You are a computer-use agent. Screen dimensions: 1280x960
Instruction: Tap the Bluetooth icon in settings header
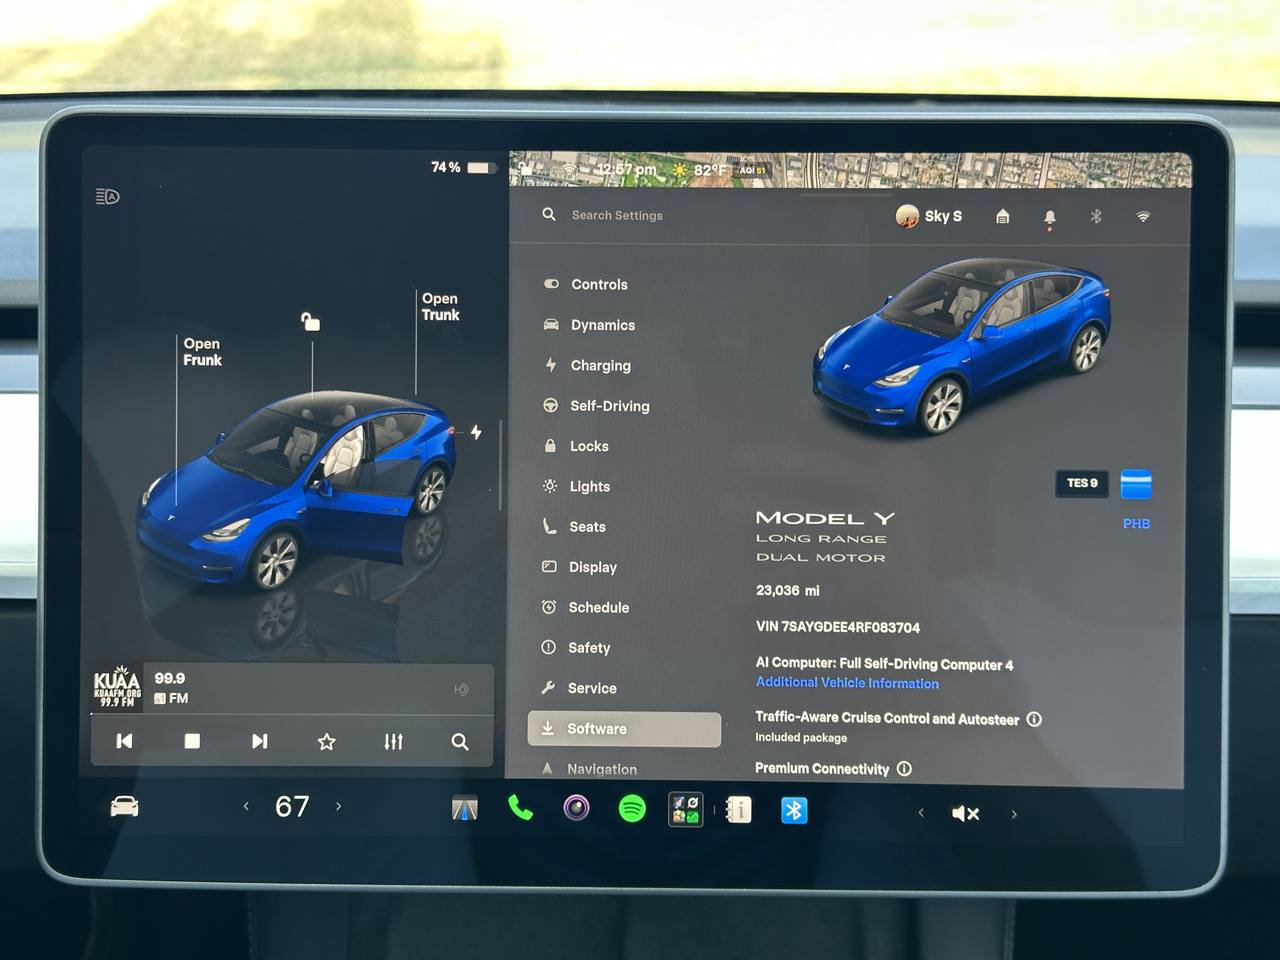pyautogui.click(x=1096, y=216)
